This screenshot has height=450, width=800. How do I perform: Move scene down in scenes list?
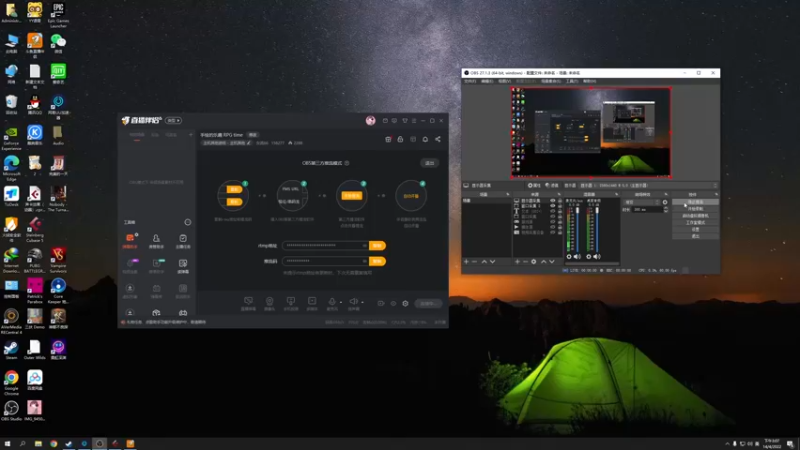(492, 262)
